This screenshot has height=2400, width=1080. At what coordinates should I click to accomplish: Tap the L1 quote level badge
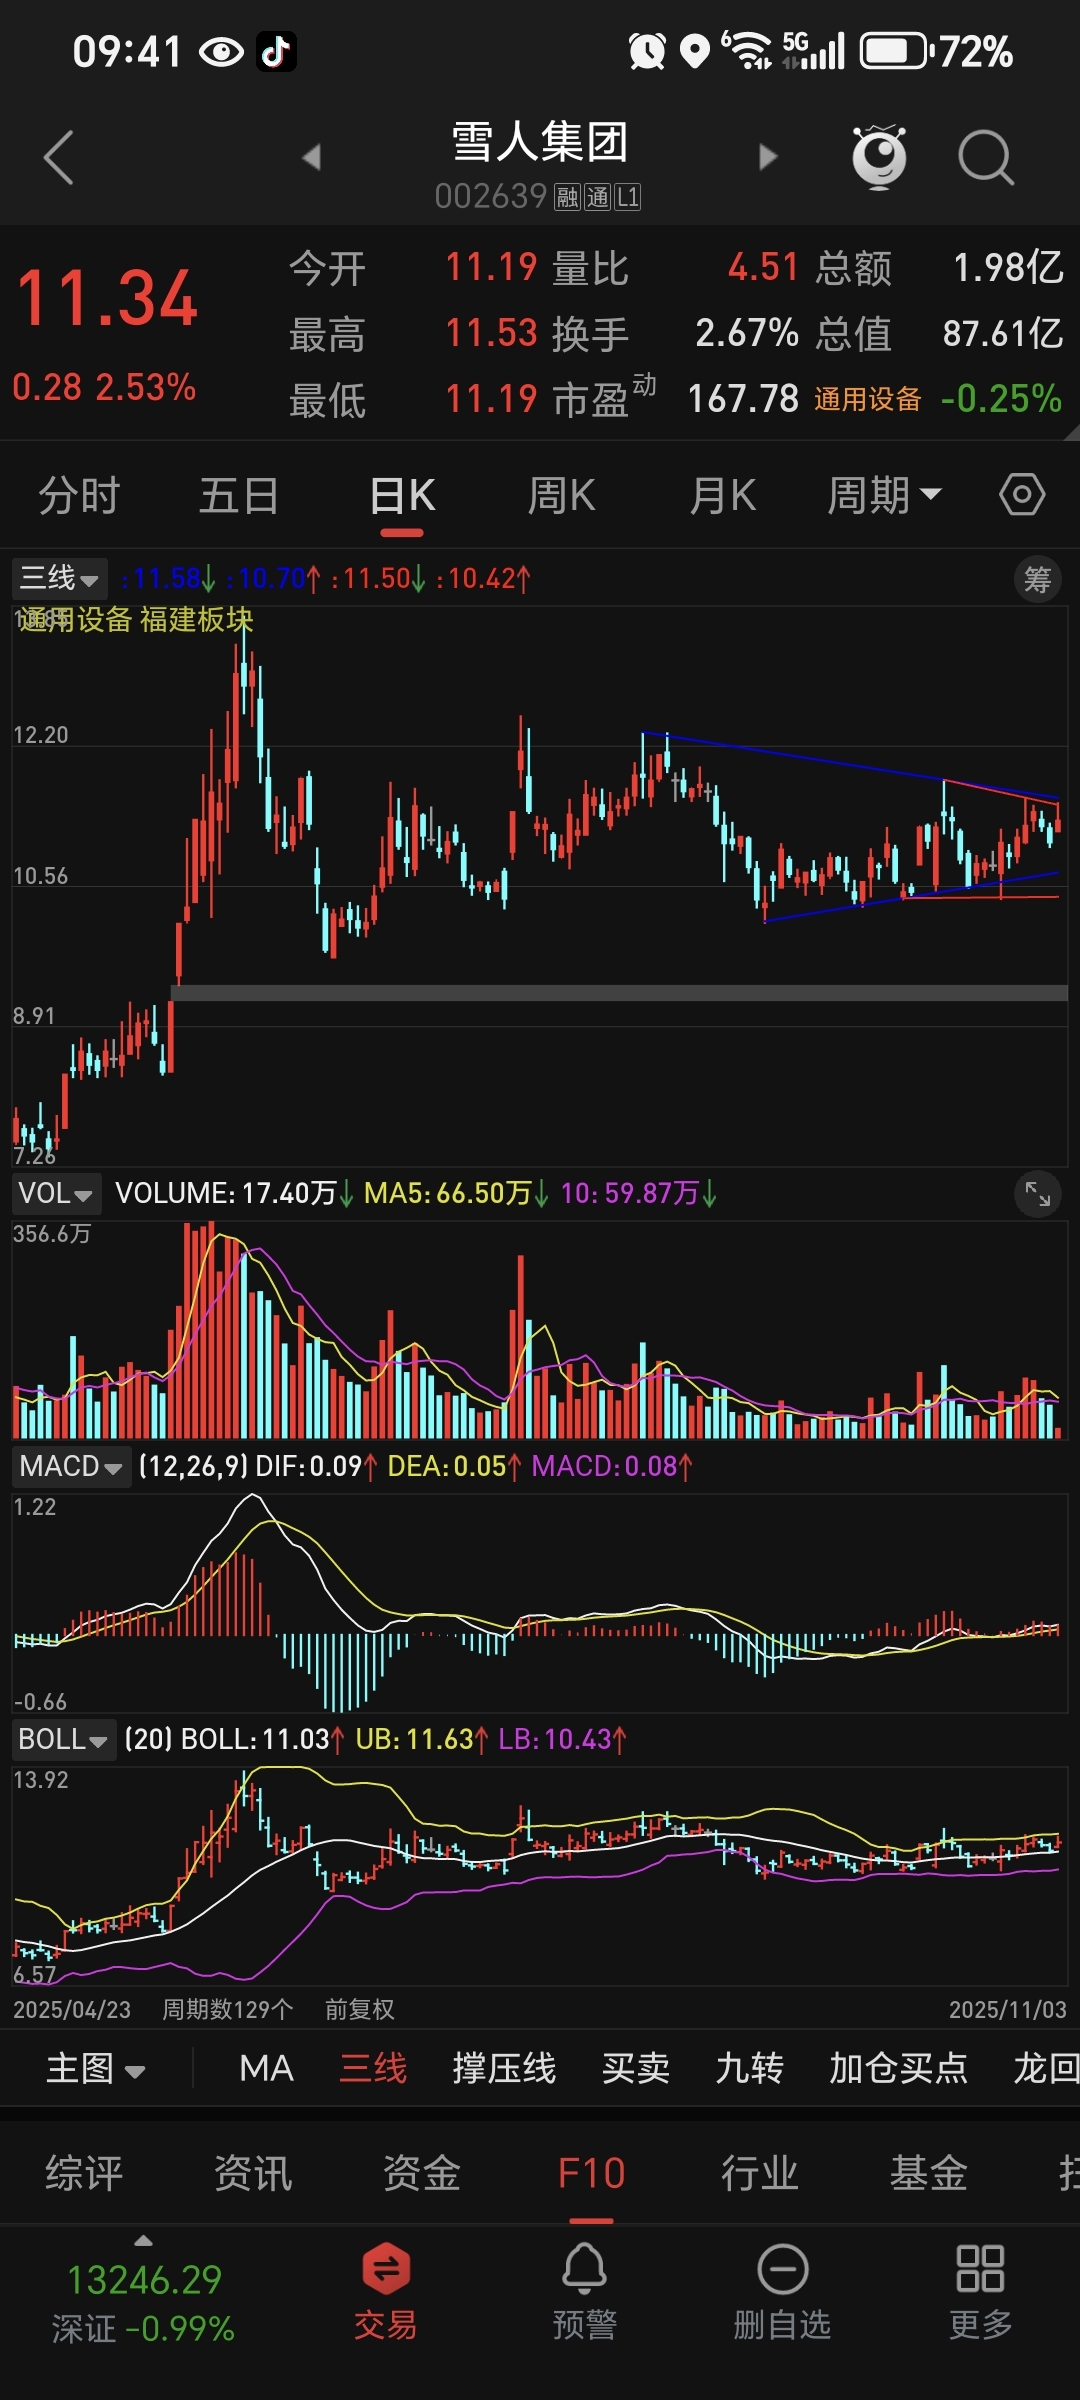(627, 197)
